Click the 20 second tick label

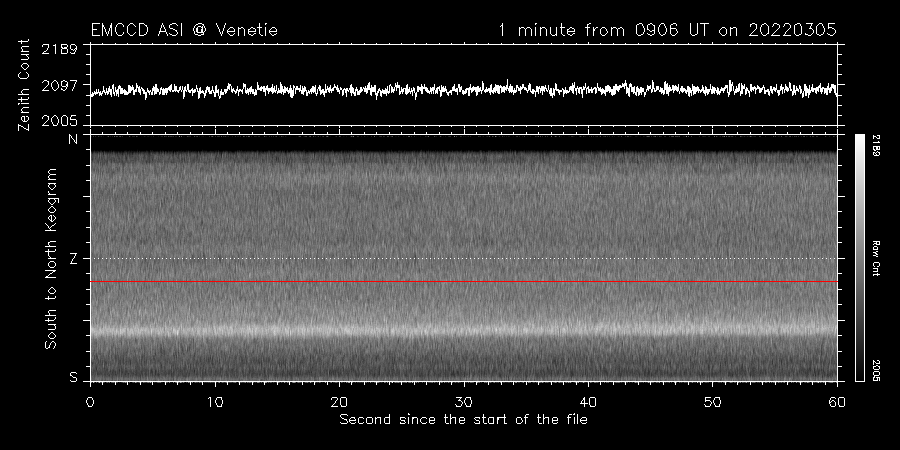tap(339, 401)
